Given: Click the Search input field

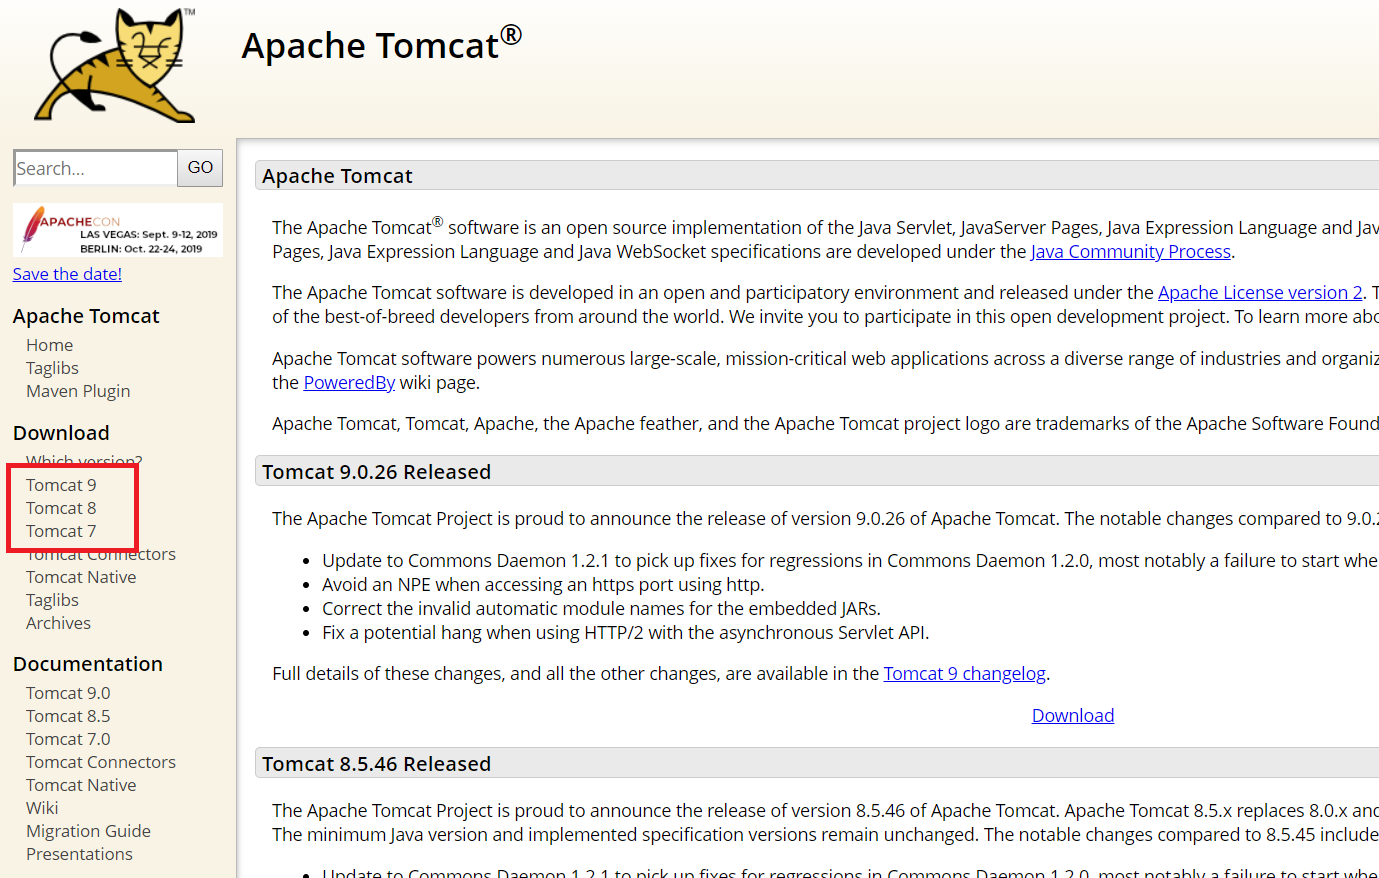Looking at the screenshot, I should click(x=96, y=168).
